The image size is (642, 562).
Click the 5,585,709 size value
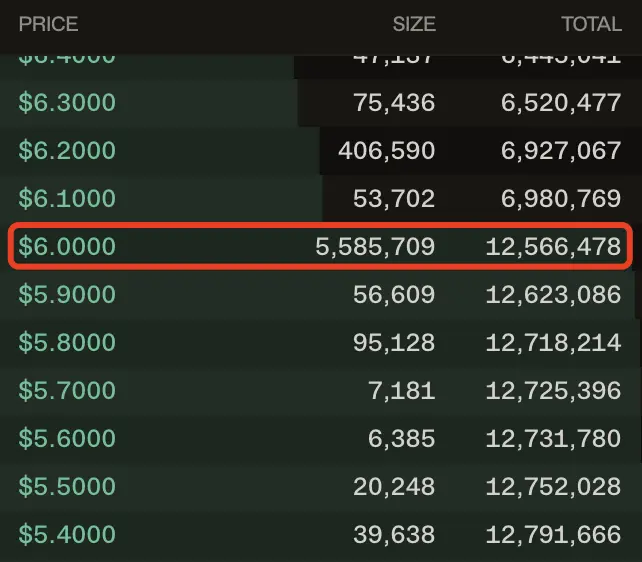click(x=375, y=246)
